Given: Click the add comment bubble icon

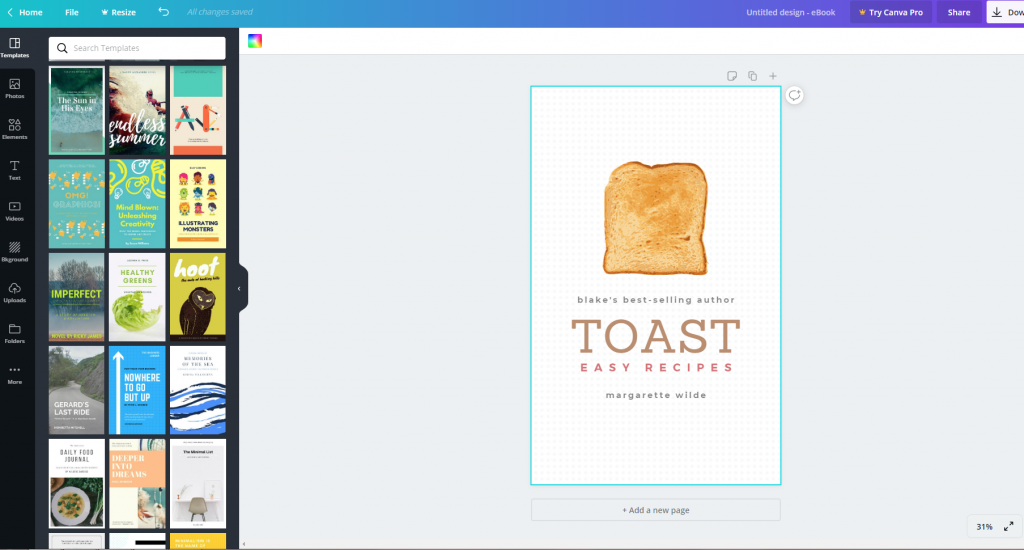Looking at the screenshot, I should click(794, 95).
